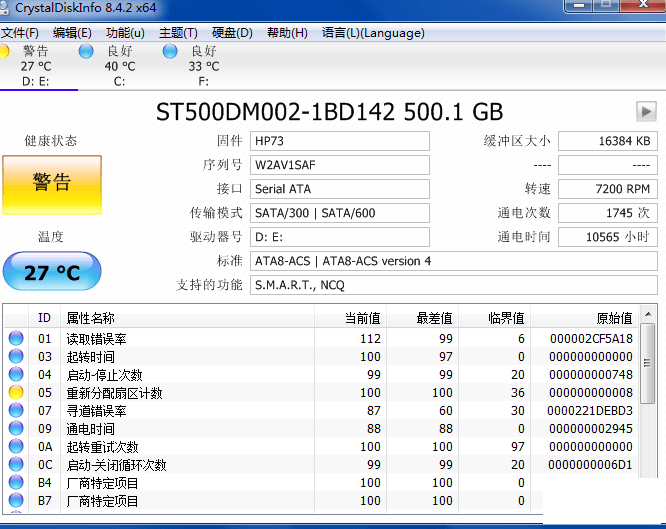Click the interface field Serial ATA
Image resolution: width=666 pixels, height=529 pixels.
point(340,189)
